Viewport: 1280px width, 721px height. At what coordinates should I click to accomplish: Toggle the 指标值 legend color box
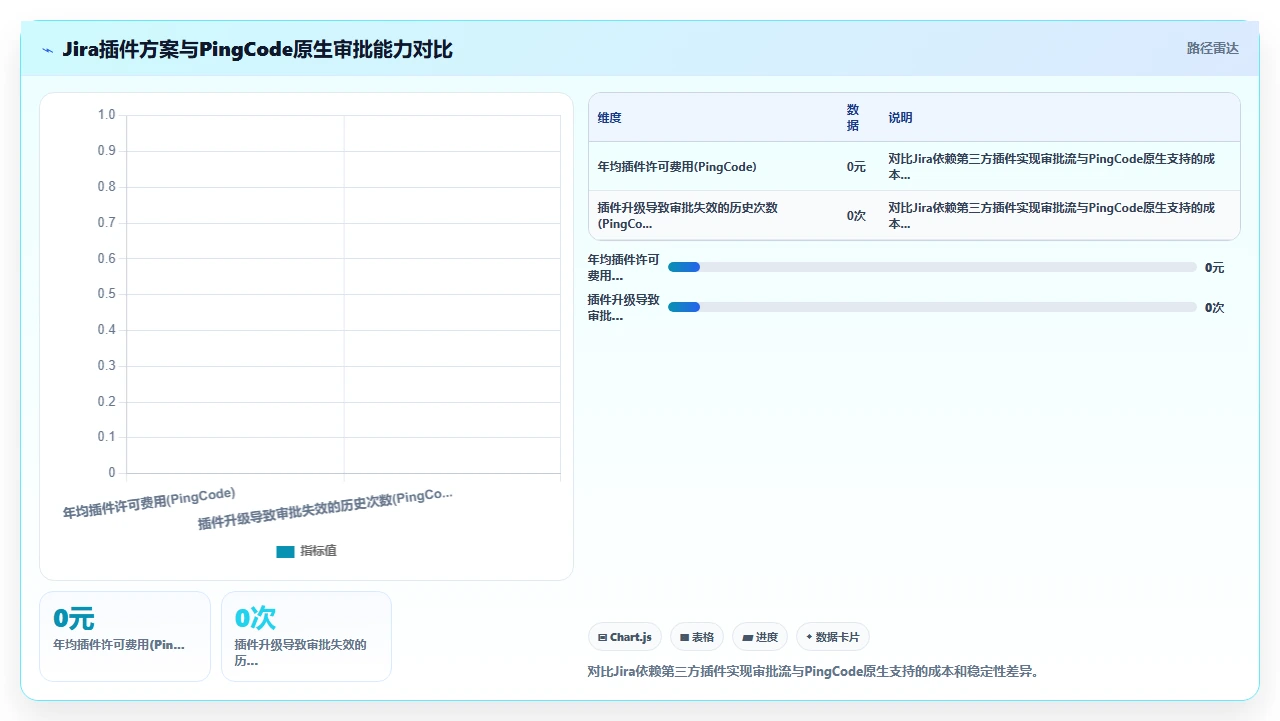(x=285, y=551)
